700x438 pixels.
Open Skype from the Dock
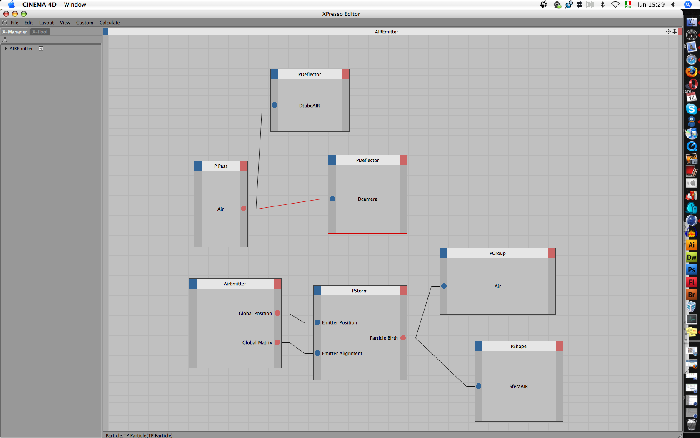click(692, 109)
